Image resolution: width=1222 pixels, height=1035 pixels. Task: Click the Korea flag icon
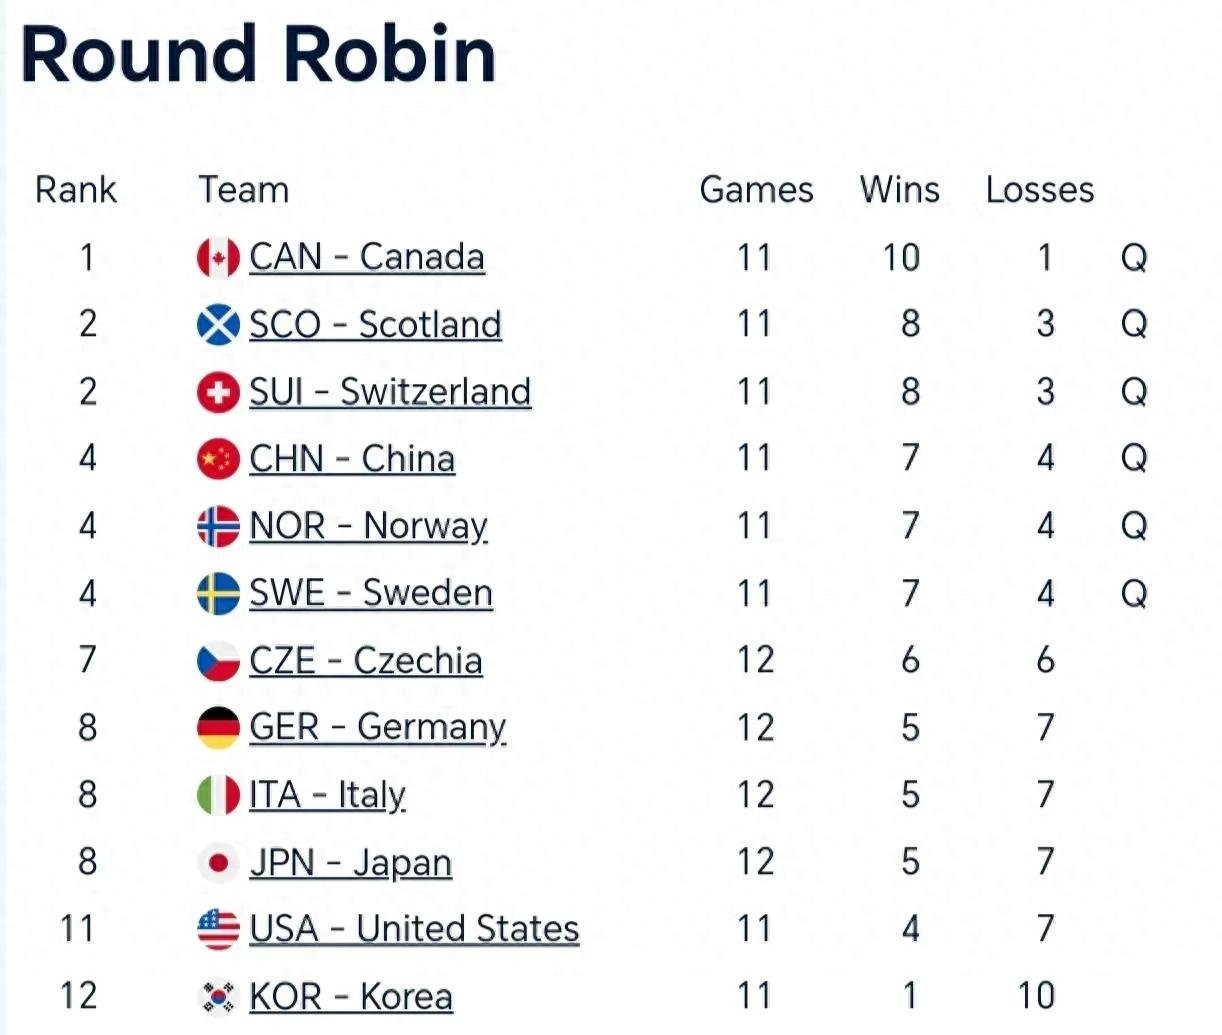coord(218,996)
